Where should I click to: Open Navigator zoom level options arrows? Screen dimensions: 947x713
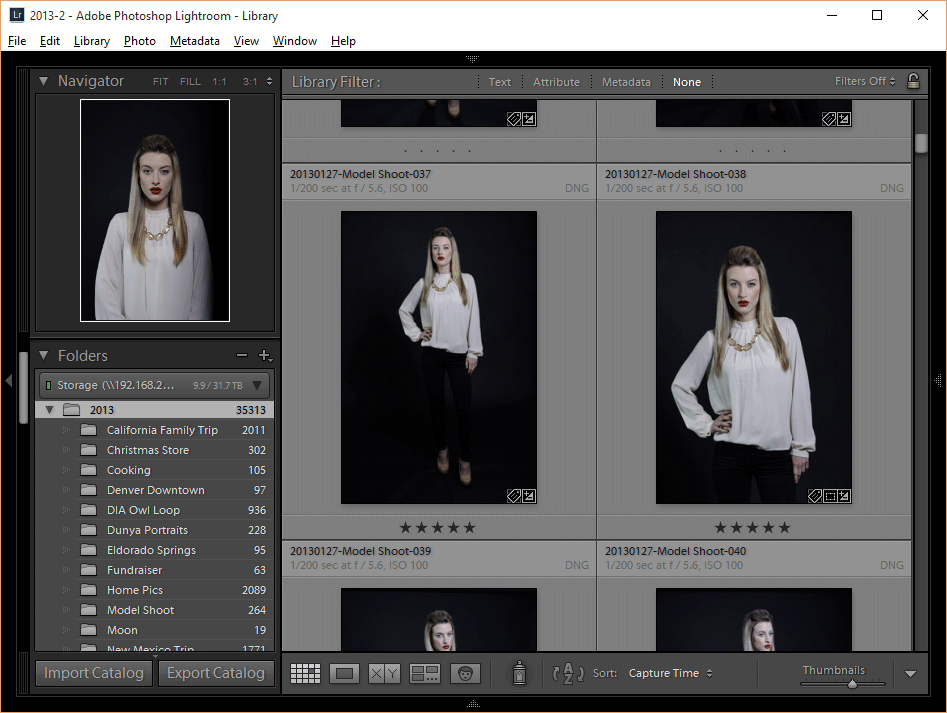tap(269, 81)
